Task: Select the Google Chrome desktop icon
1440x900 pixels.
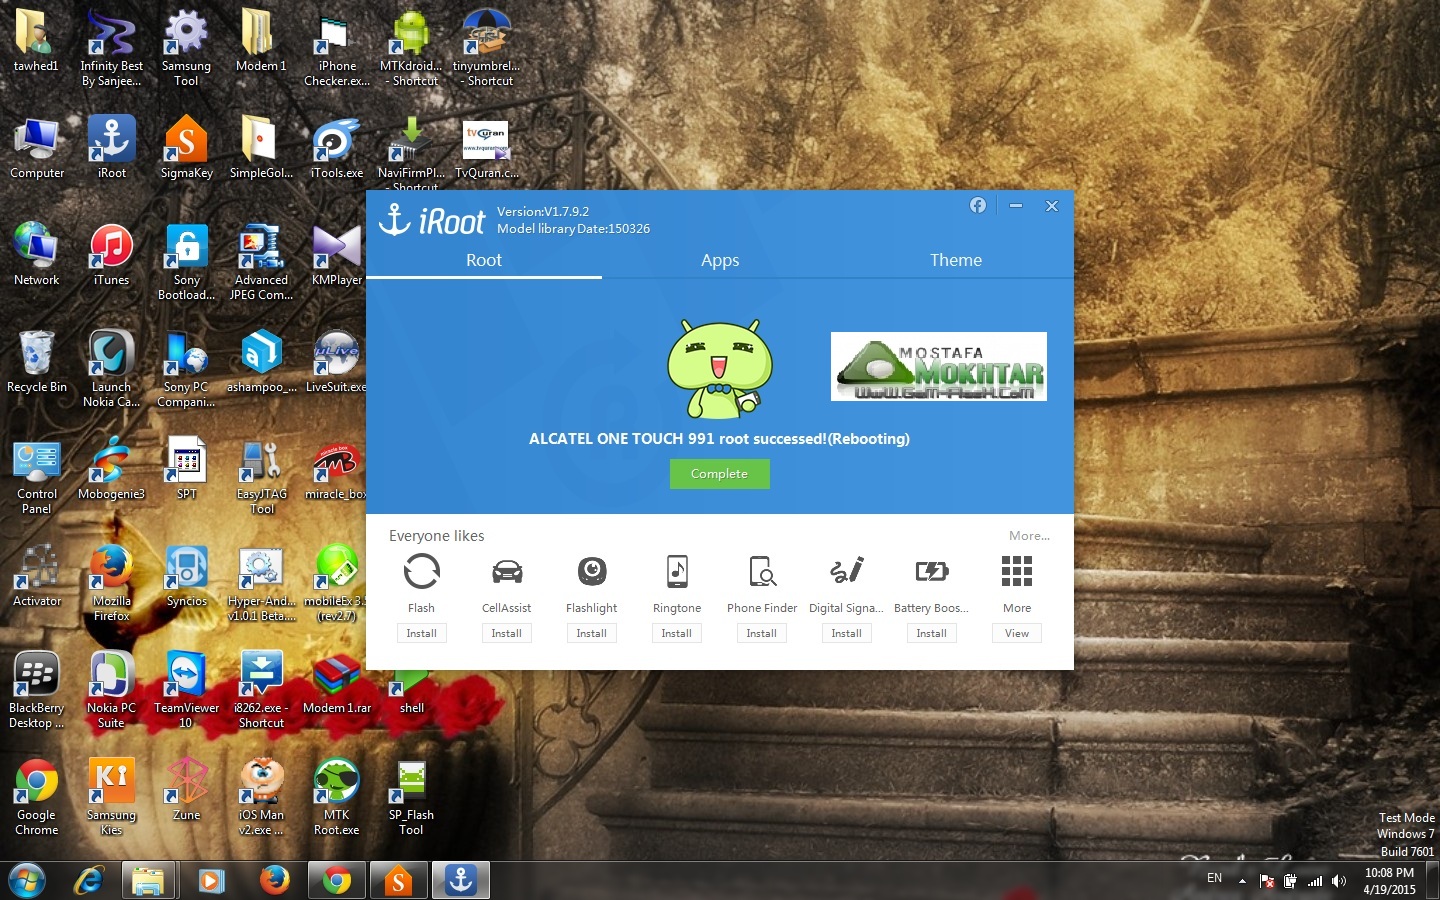Action: click(37, 797)
